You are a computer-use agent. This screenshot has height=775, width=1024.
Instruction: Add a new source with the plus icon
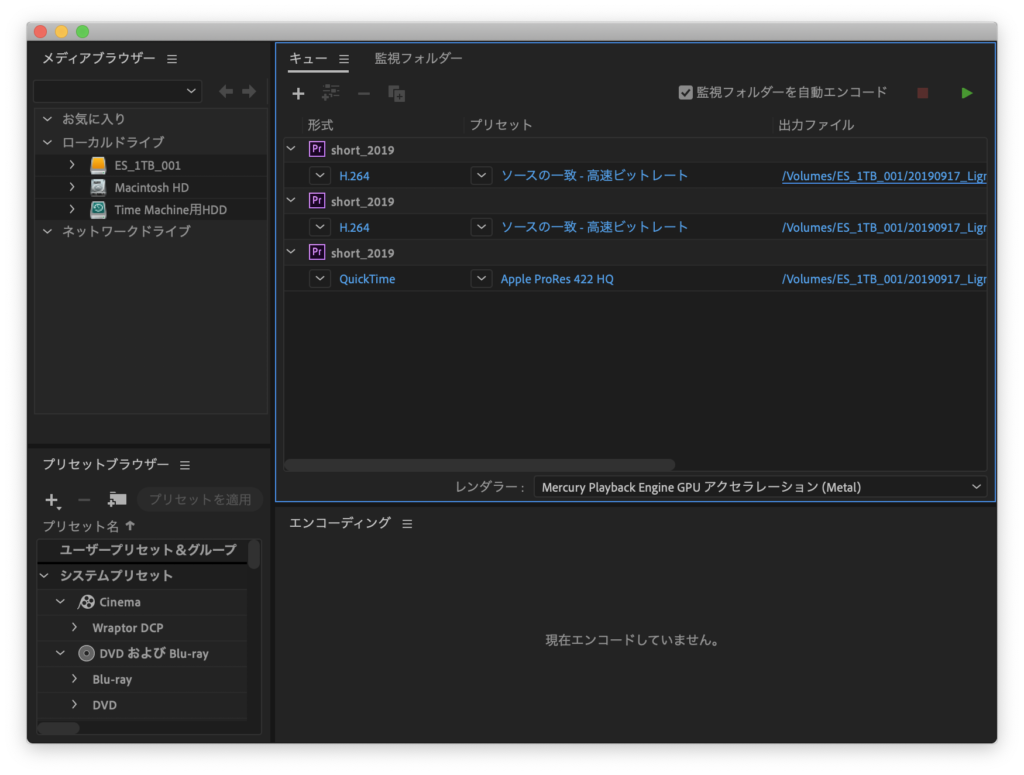point(298,92)
